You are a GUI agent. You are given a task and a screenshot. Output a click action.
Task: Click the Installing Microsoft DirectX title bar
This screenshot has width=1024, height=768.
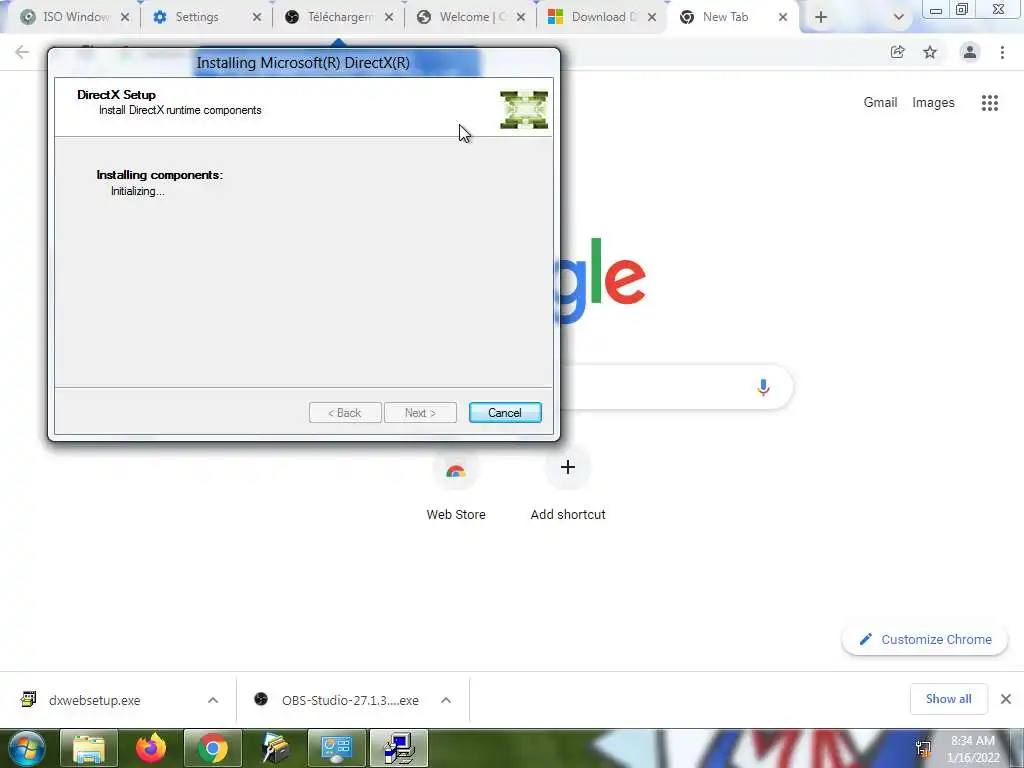pos(304,63)
